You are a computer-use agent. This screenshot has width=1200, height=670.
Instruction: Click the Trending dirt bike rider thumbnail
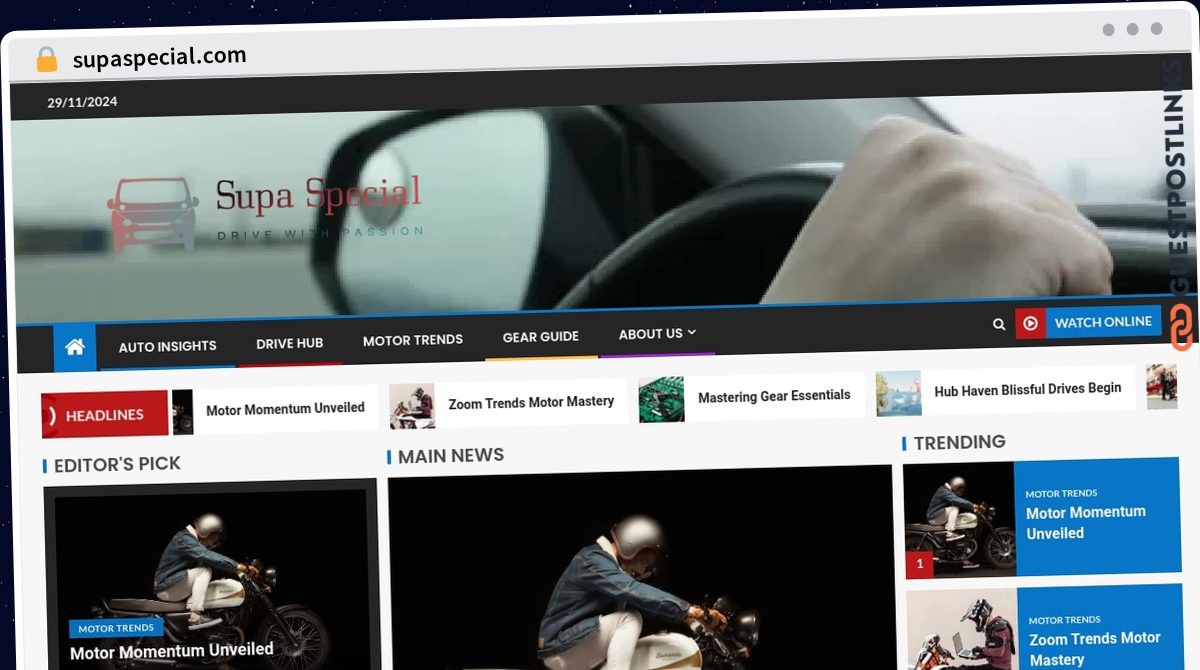962,630
